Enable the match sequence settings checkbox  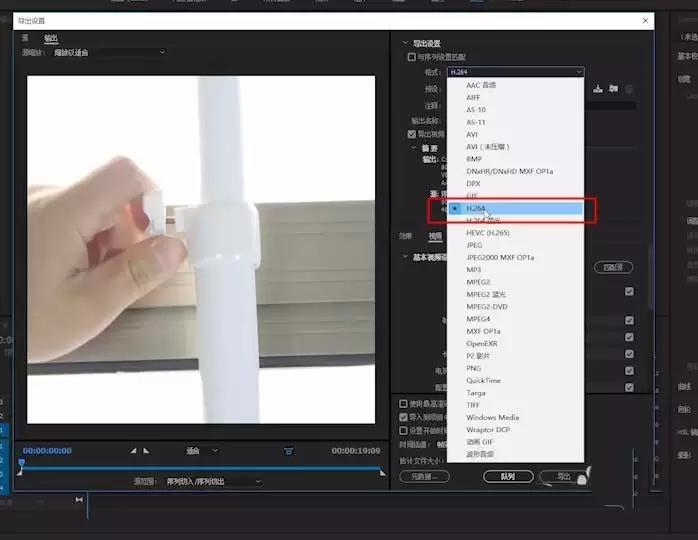[x=411, y=58]
